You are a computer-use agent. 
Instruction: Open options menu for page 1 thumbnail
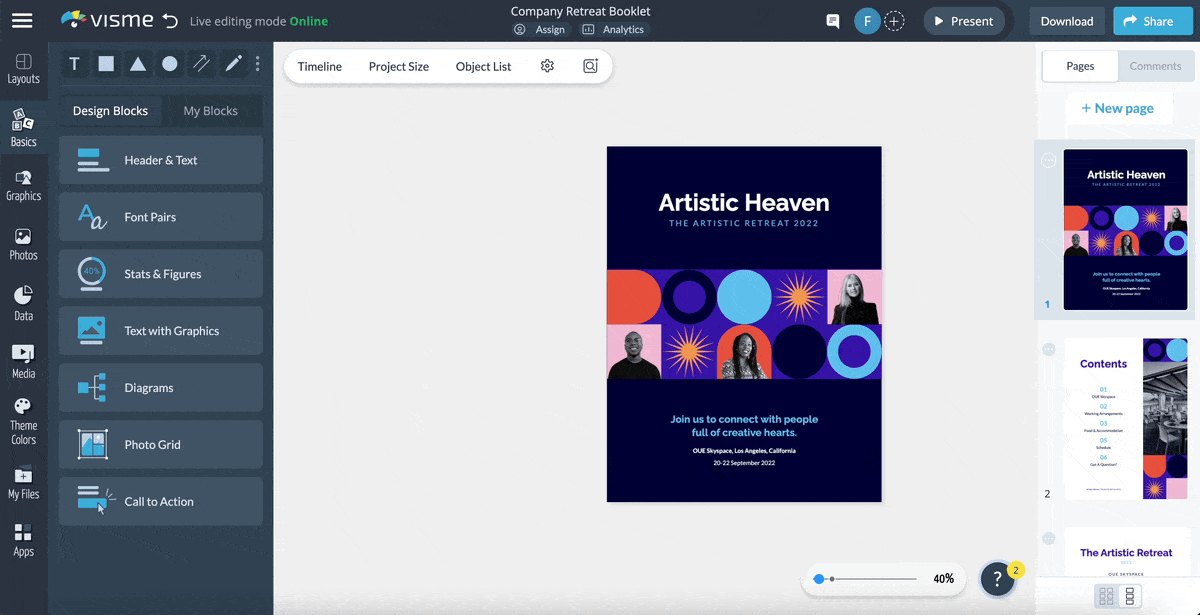(x=1048, y=160)
